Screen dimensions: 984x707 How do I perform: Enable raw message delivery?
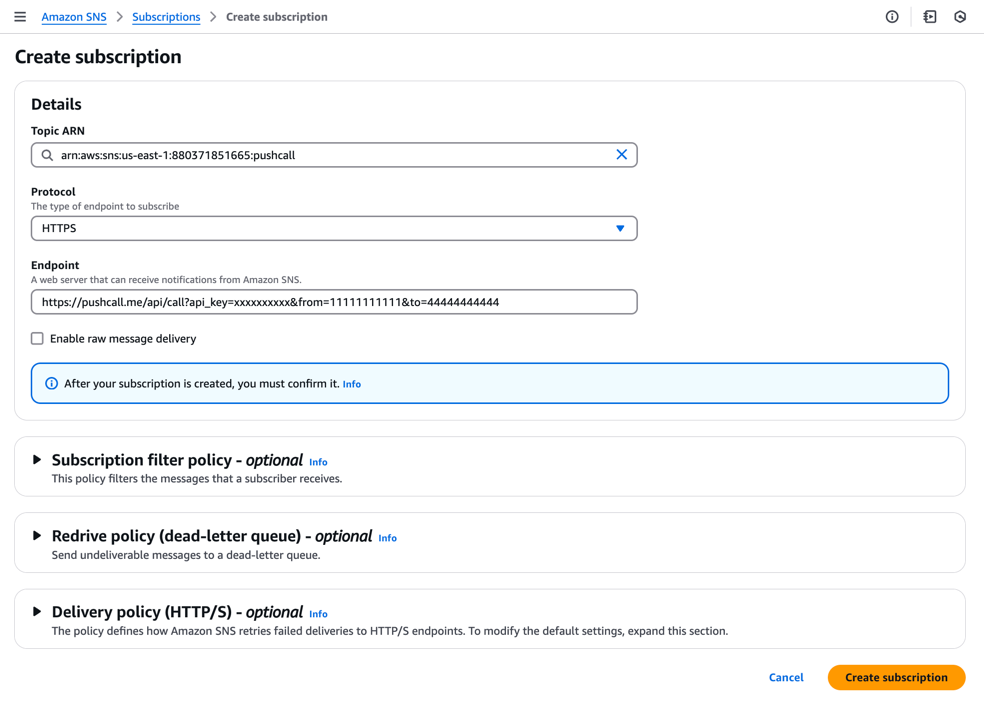click(37, 338)
